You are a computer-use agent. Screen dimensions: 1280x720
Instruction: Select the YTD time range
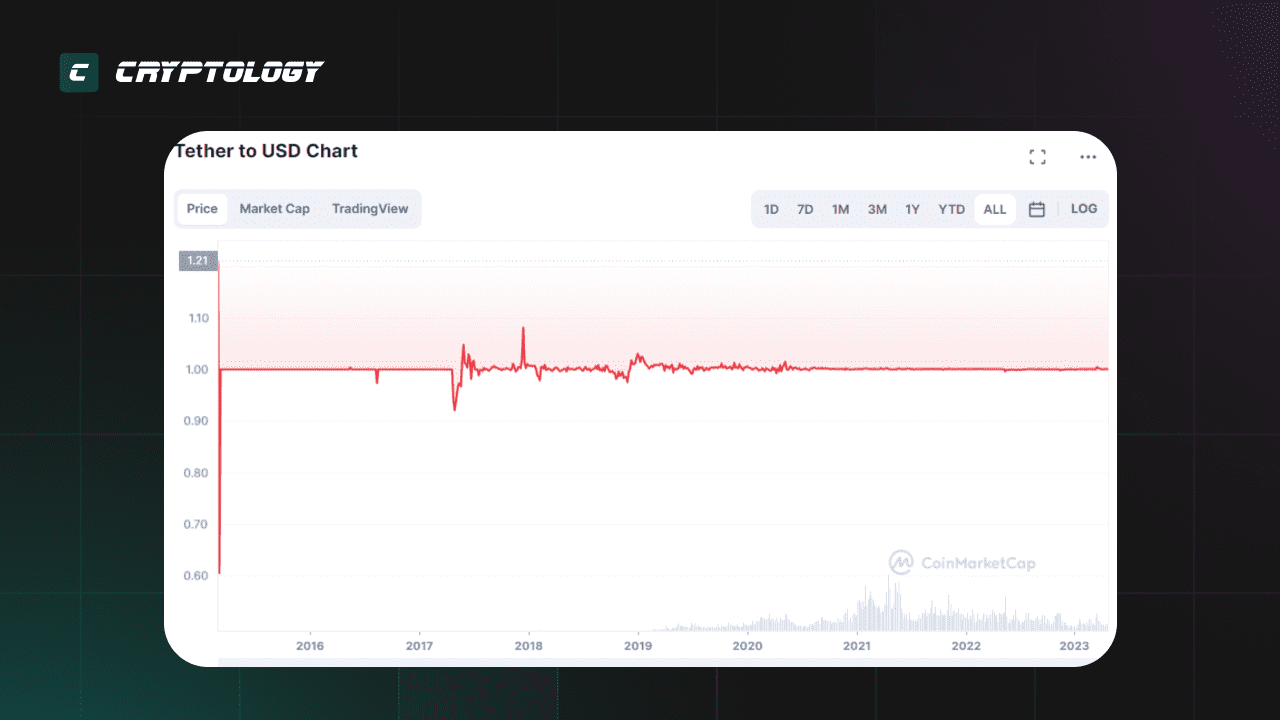pyautogui.click(x=951, y=209)
